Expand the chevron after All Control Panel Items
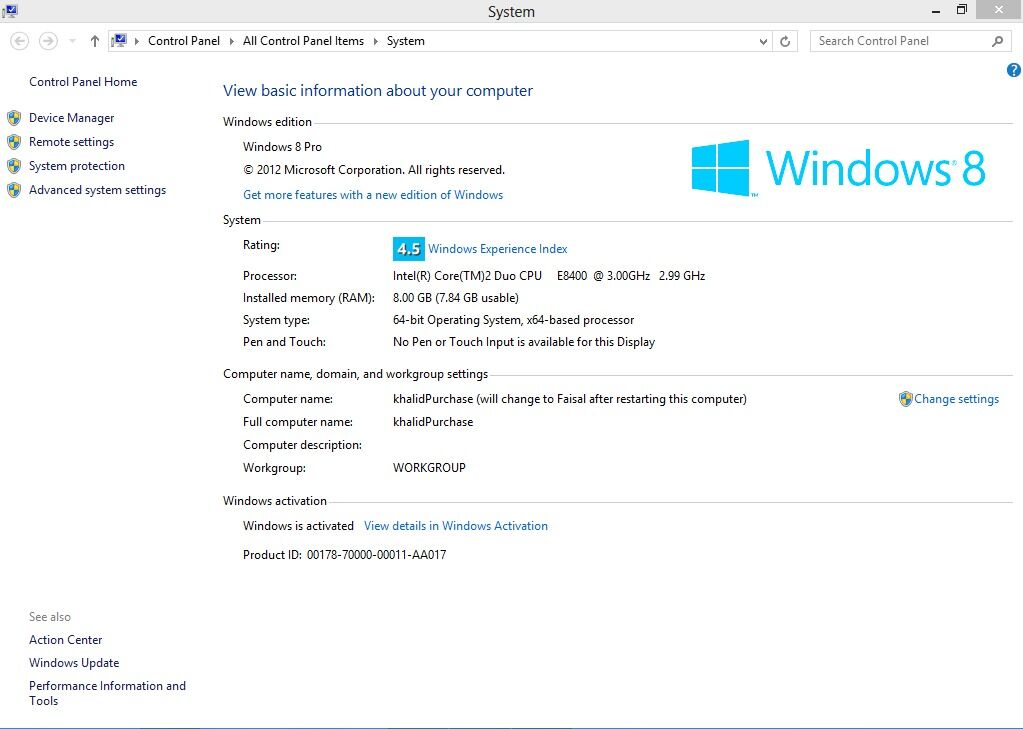The height and width of the screenshot is (729, 1023). click(x=376, y=41)
